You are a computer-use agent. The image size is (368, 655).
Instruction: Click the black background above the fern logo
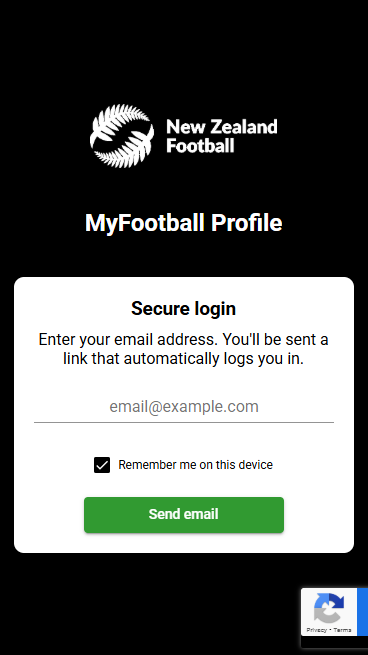coord(184,50)
